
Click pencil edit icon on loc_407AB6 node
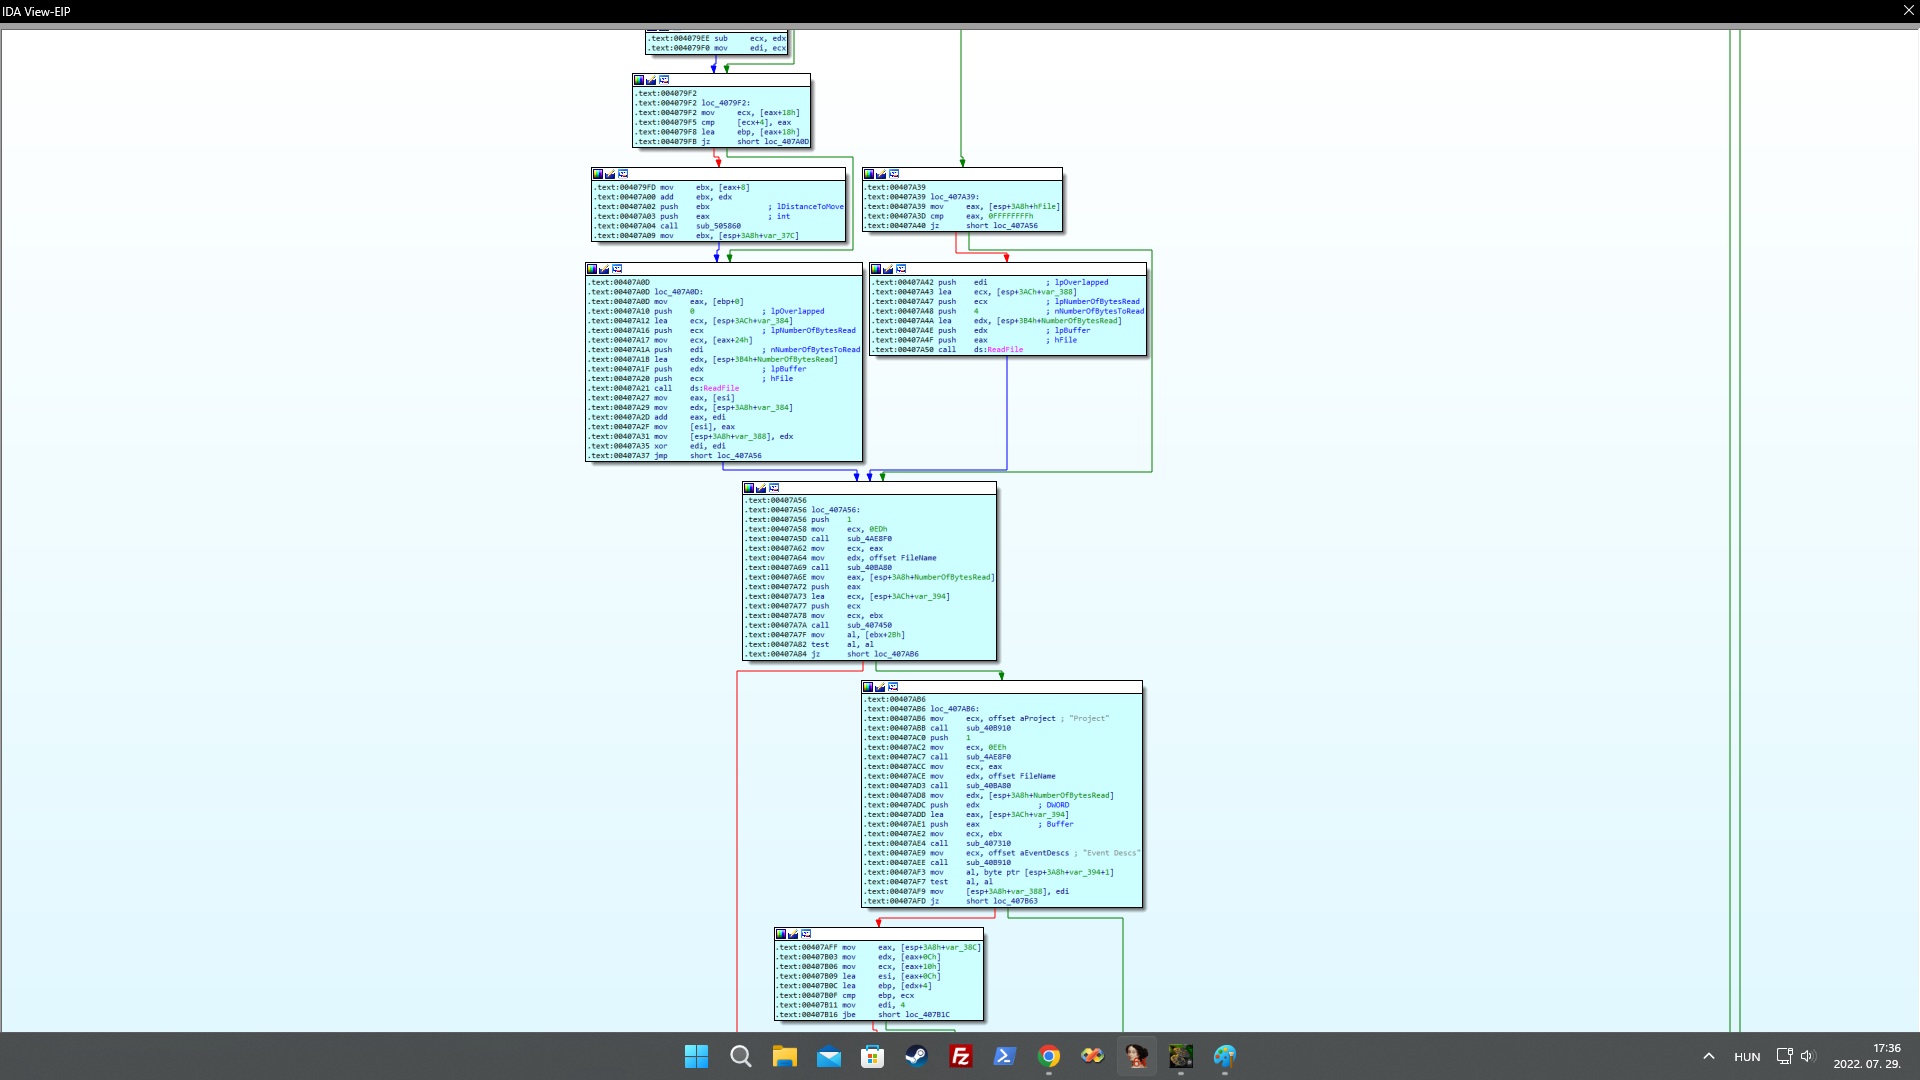coord(880,687)
